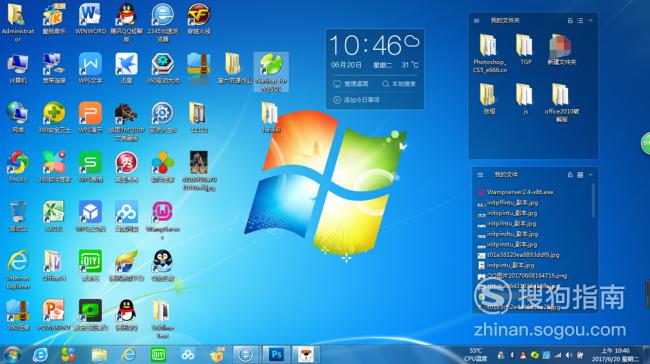Click 添加今日事项 in the clock widget
The height and width of the screenshot is (364, 650).
pos(356,100)
